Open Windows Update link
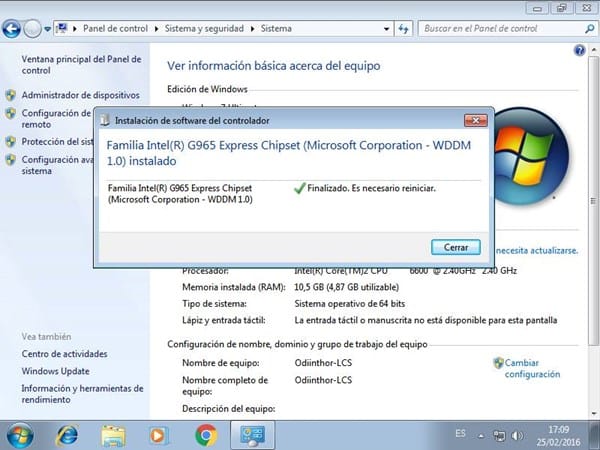The height and width of the screenshot is (450, 600). (x=55, y=371)
